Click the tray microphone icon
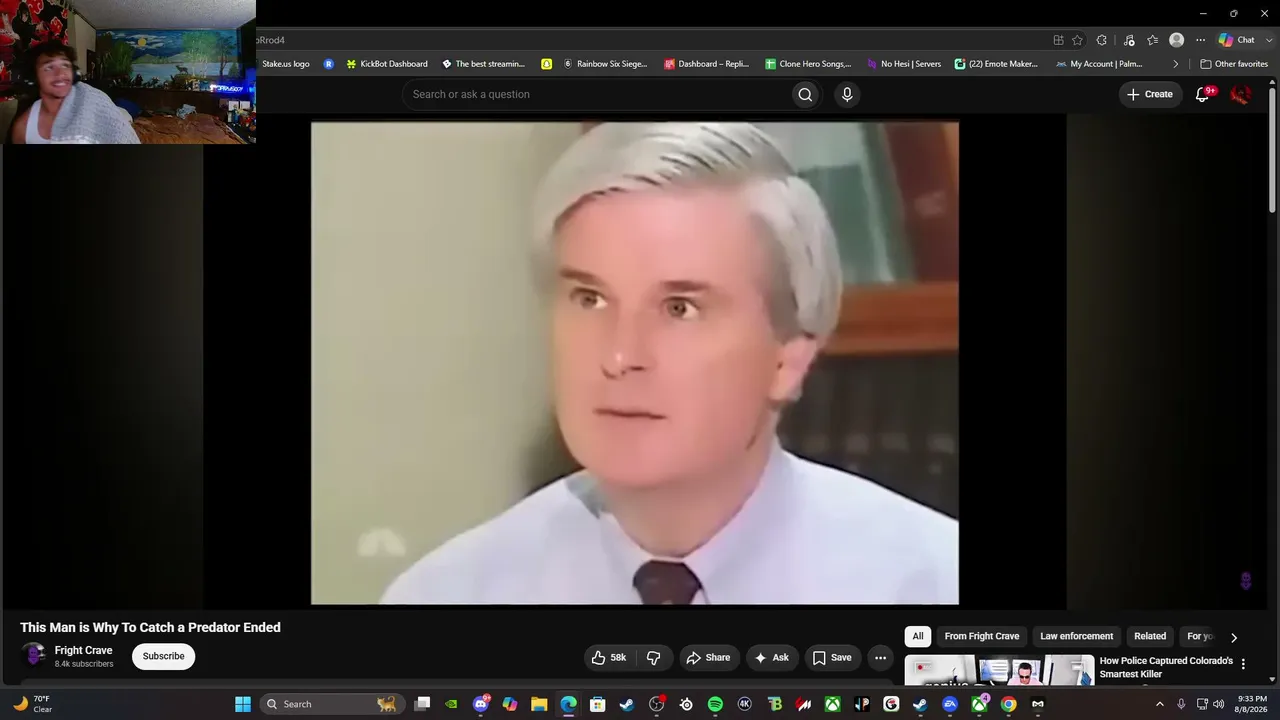 [1181, 704]
